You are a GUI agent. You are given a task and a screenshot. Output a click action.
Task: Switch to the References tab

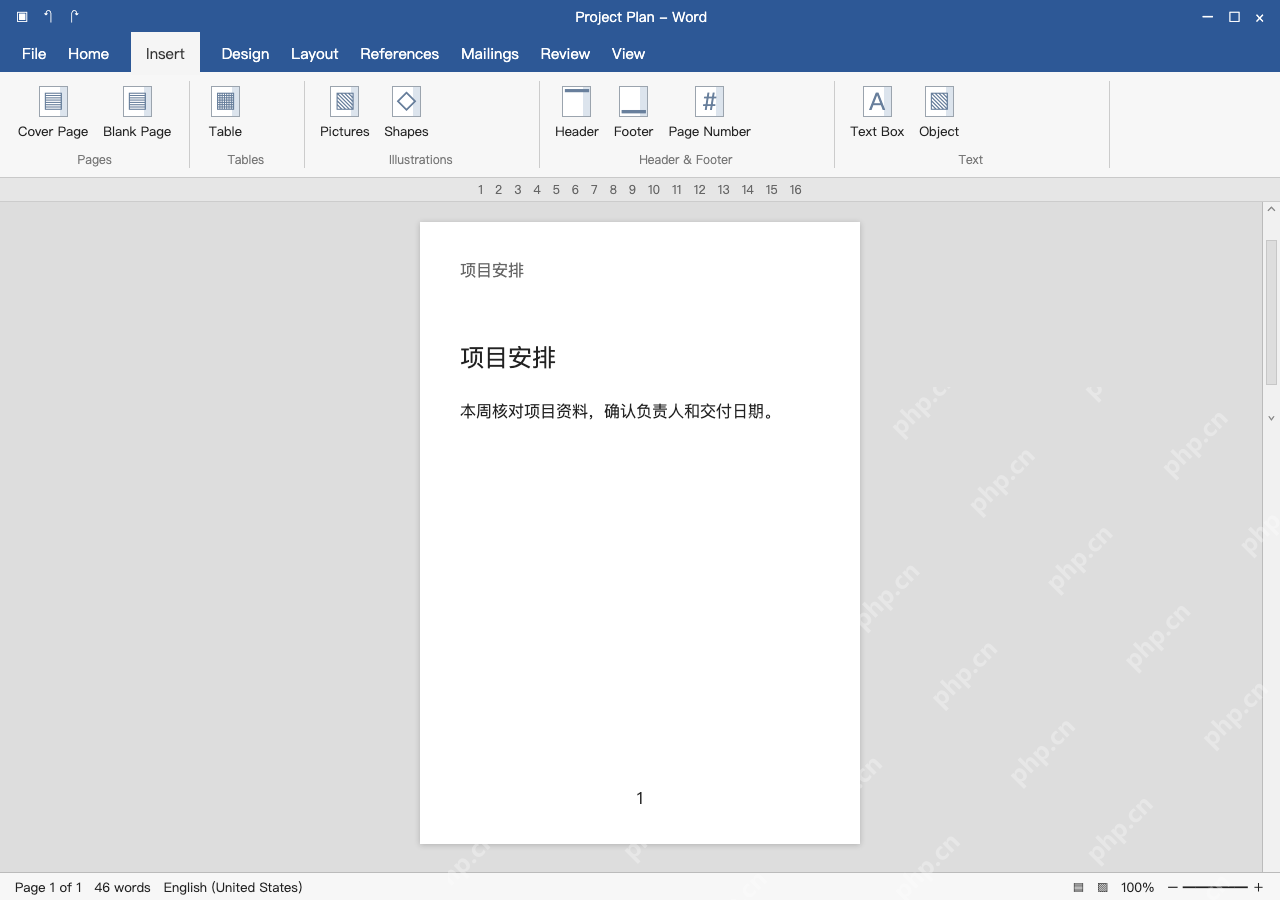click(x=399, y=54)
